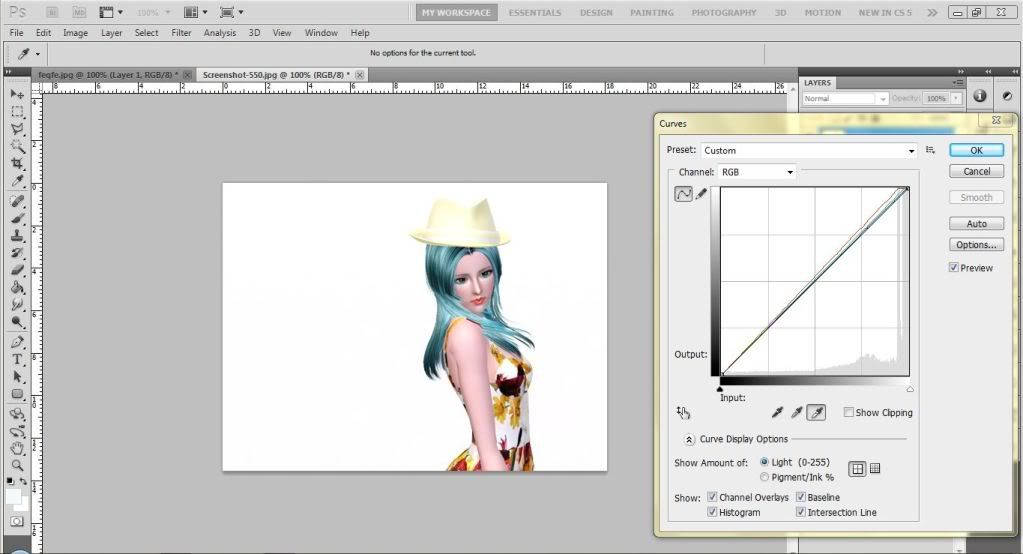Toggle the Histogram checkbox
This screenshot has width=1023, height=554.
tap(712, 512)
